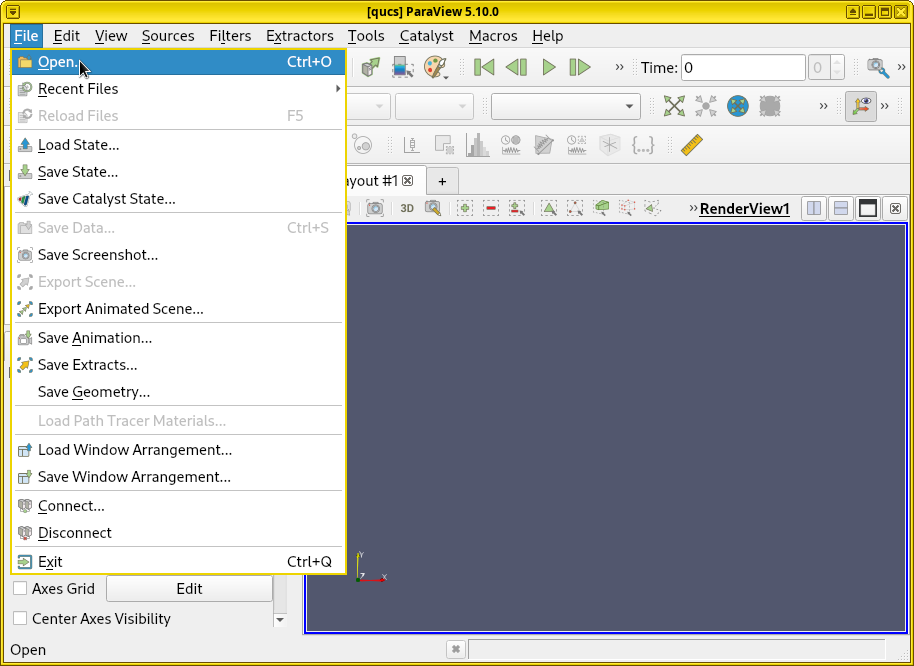Viewport: 914px width, 666px height.
Task: Enable the Axes Grid checkbox
Action: pos(20,589)
